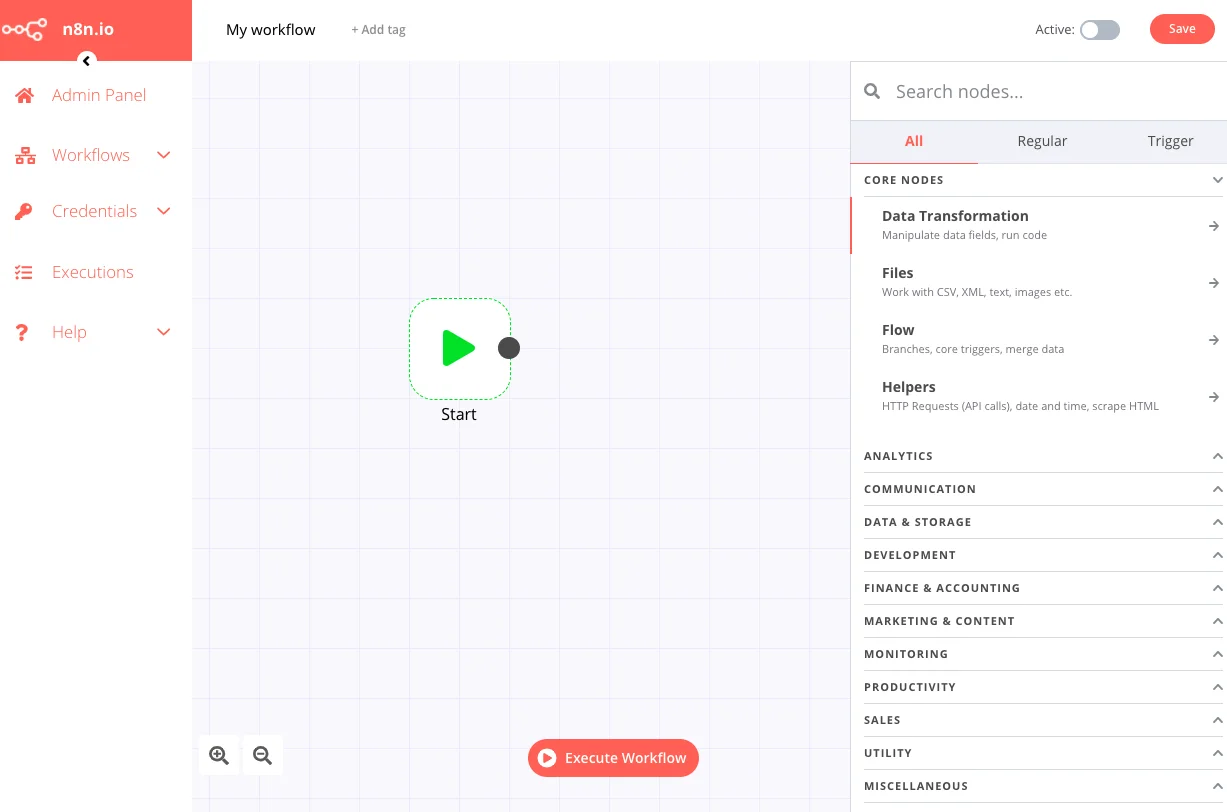Click Add tag next to My workflow
The width and height of the screenshot is (1227, 812).
point(378,30)
